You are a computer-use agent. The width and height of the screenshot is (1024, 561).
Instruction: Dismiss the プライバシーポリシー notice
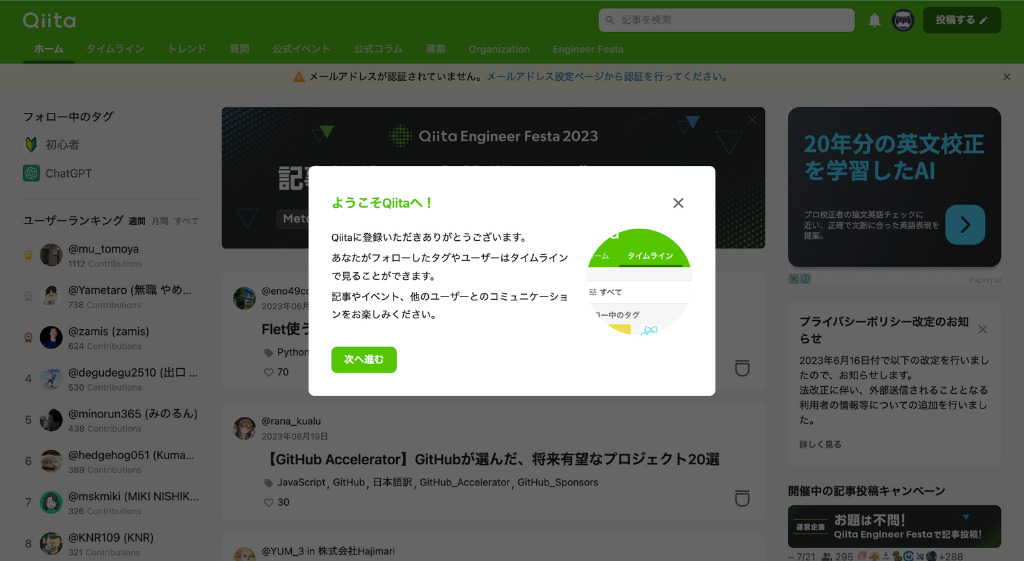point(982,330)
